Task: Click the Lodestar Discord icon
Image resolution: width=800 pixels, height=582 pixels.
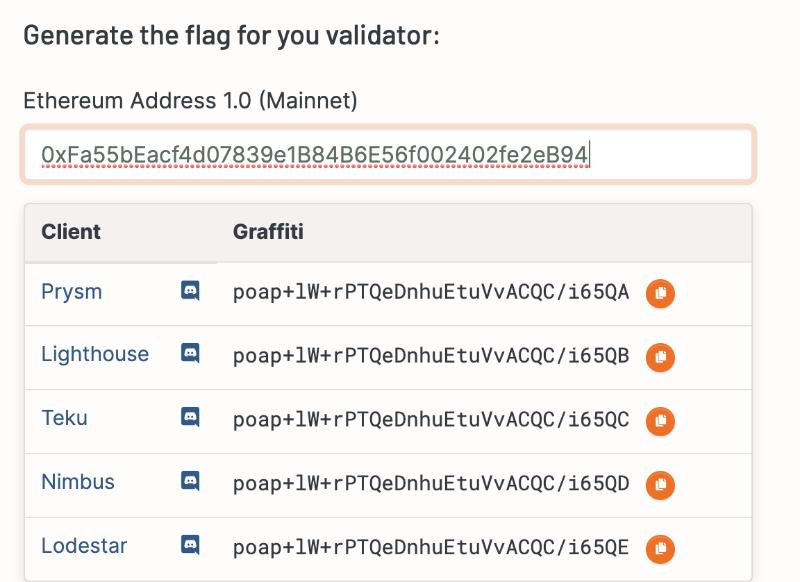Action: click(190, 545)
